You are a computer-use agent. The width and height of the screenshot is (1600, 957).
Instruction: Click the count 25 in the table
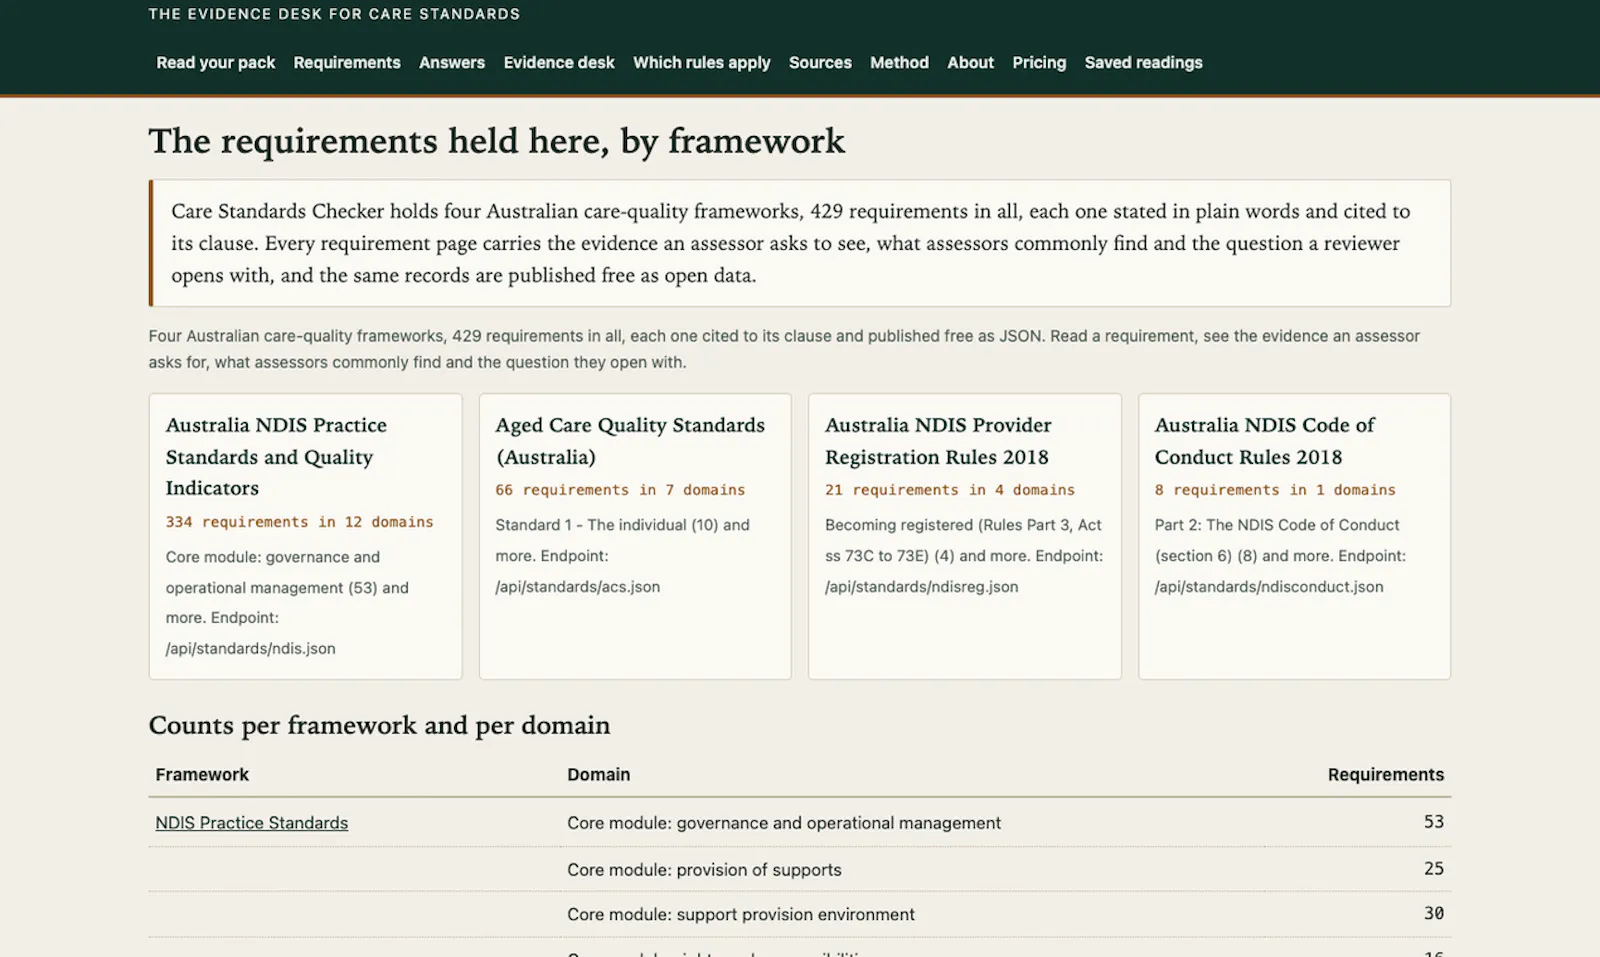pyautogui.click(x=1434, y=869)
